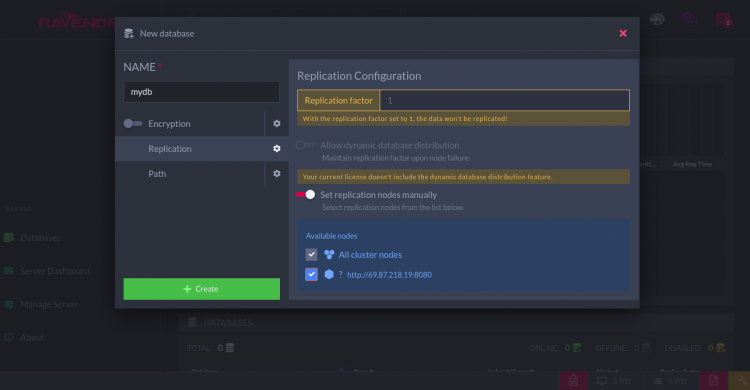Toggle the Encryption switch

coord(132,123)
